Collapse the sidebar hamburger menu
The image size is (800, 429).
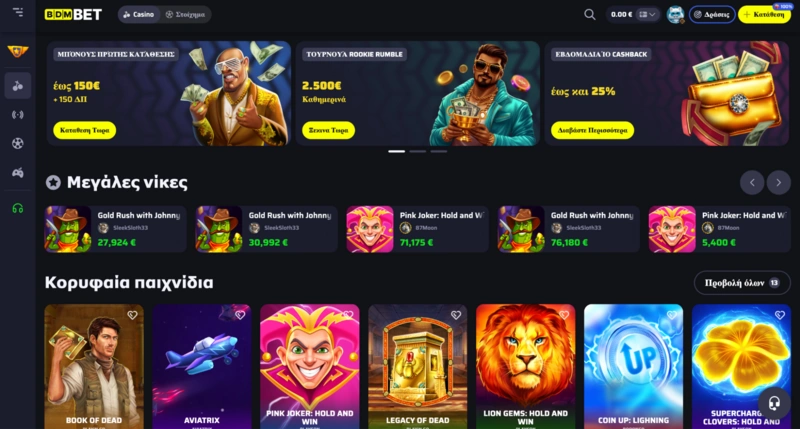click(18, 11)
